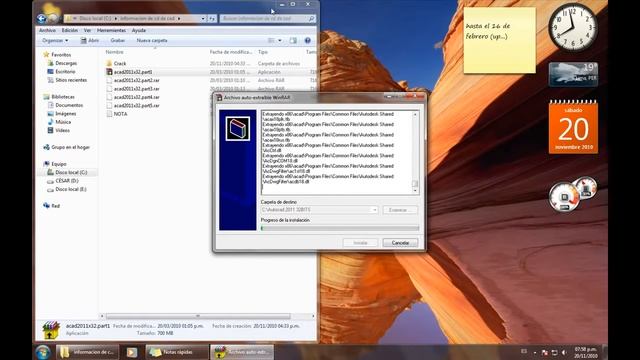Image resolution: width=640 pixels, height=360 pixels.
Task: Open Vídeos library
Action: tap(62, 130)
